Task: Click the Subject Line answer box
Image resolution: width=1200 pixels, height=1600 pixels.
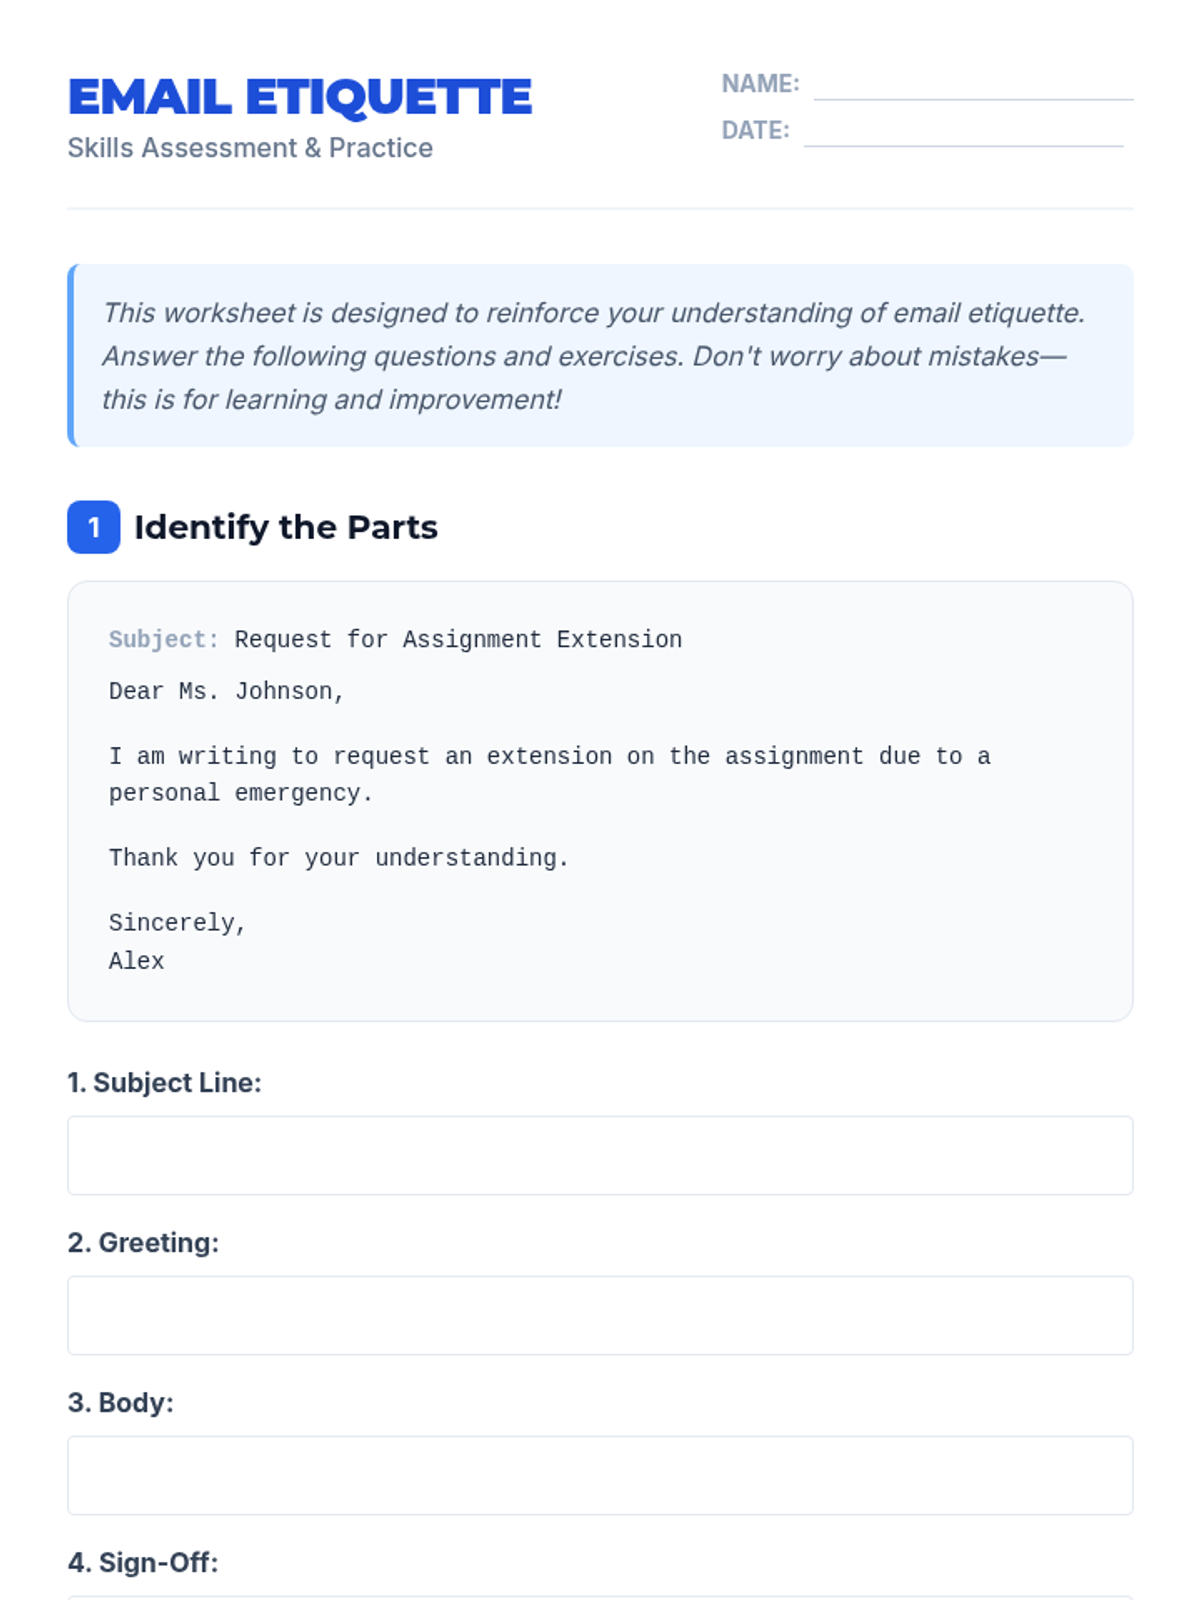Action: click(600, 1155)
